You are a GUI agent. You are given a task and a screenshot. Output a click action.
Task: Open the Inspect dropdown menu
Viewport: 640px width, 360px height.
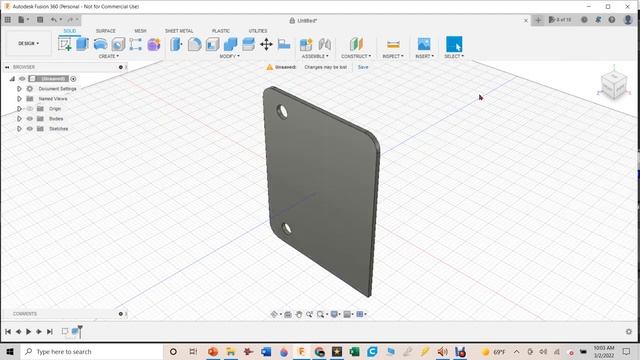pos(393,56)
